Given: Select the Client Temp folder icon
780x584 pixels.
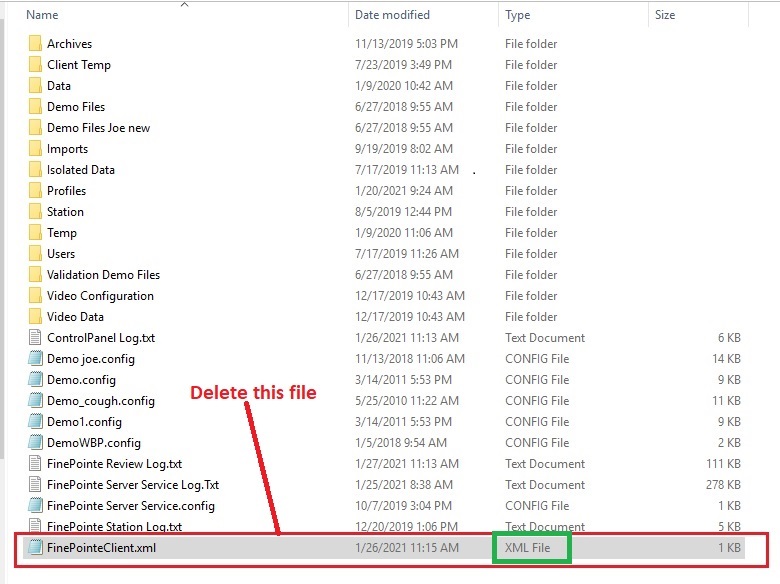Looking at the screenshot, I should coord(35,65).
